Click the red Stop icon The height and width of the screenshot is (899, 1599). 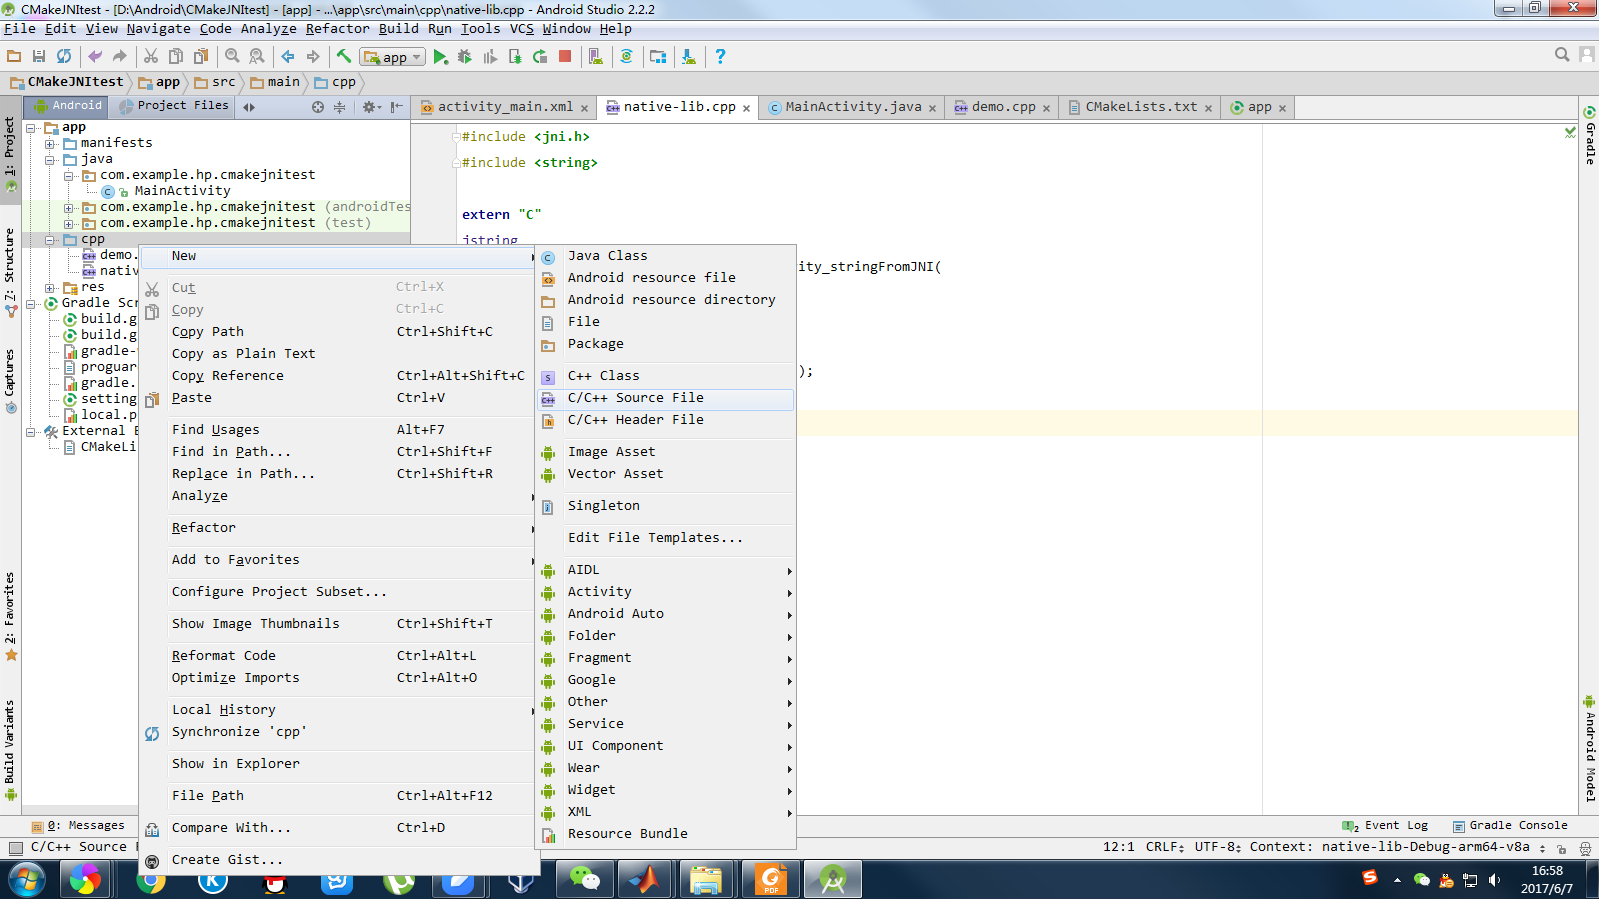[x=565, y=57]
